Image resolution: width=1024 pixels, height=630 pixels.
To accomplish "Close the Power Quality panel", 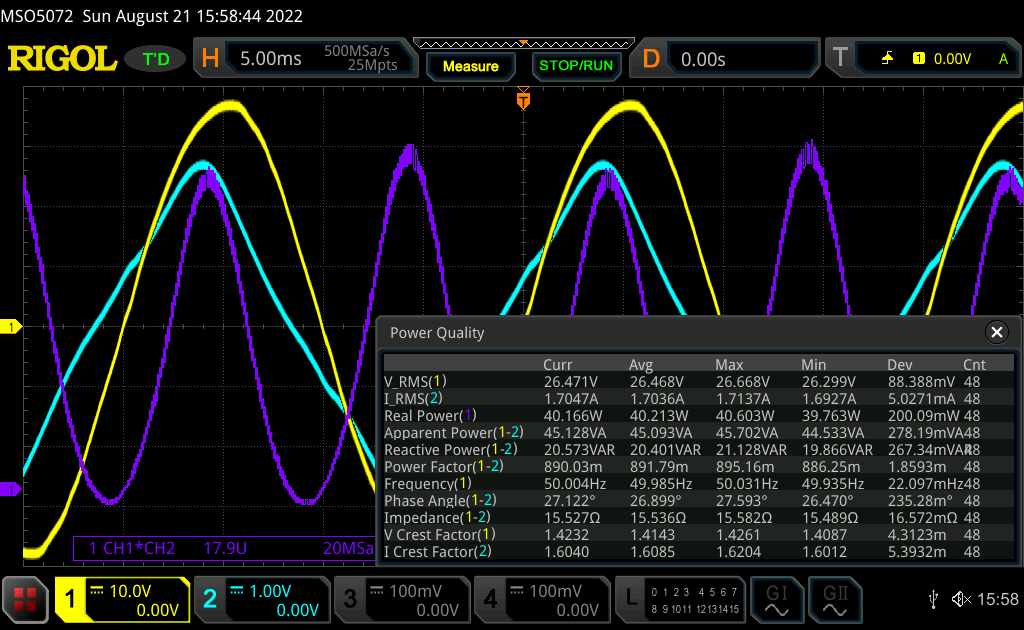I will pyautogui.click(x=996, y=333).
